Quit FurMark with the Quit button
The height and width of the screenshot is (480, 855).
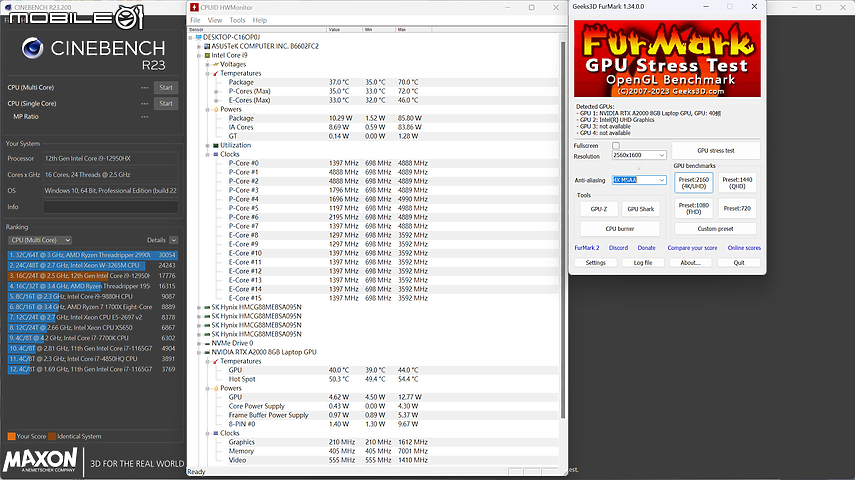click(x=739, y=262)
